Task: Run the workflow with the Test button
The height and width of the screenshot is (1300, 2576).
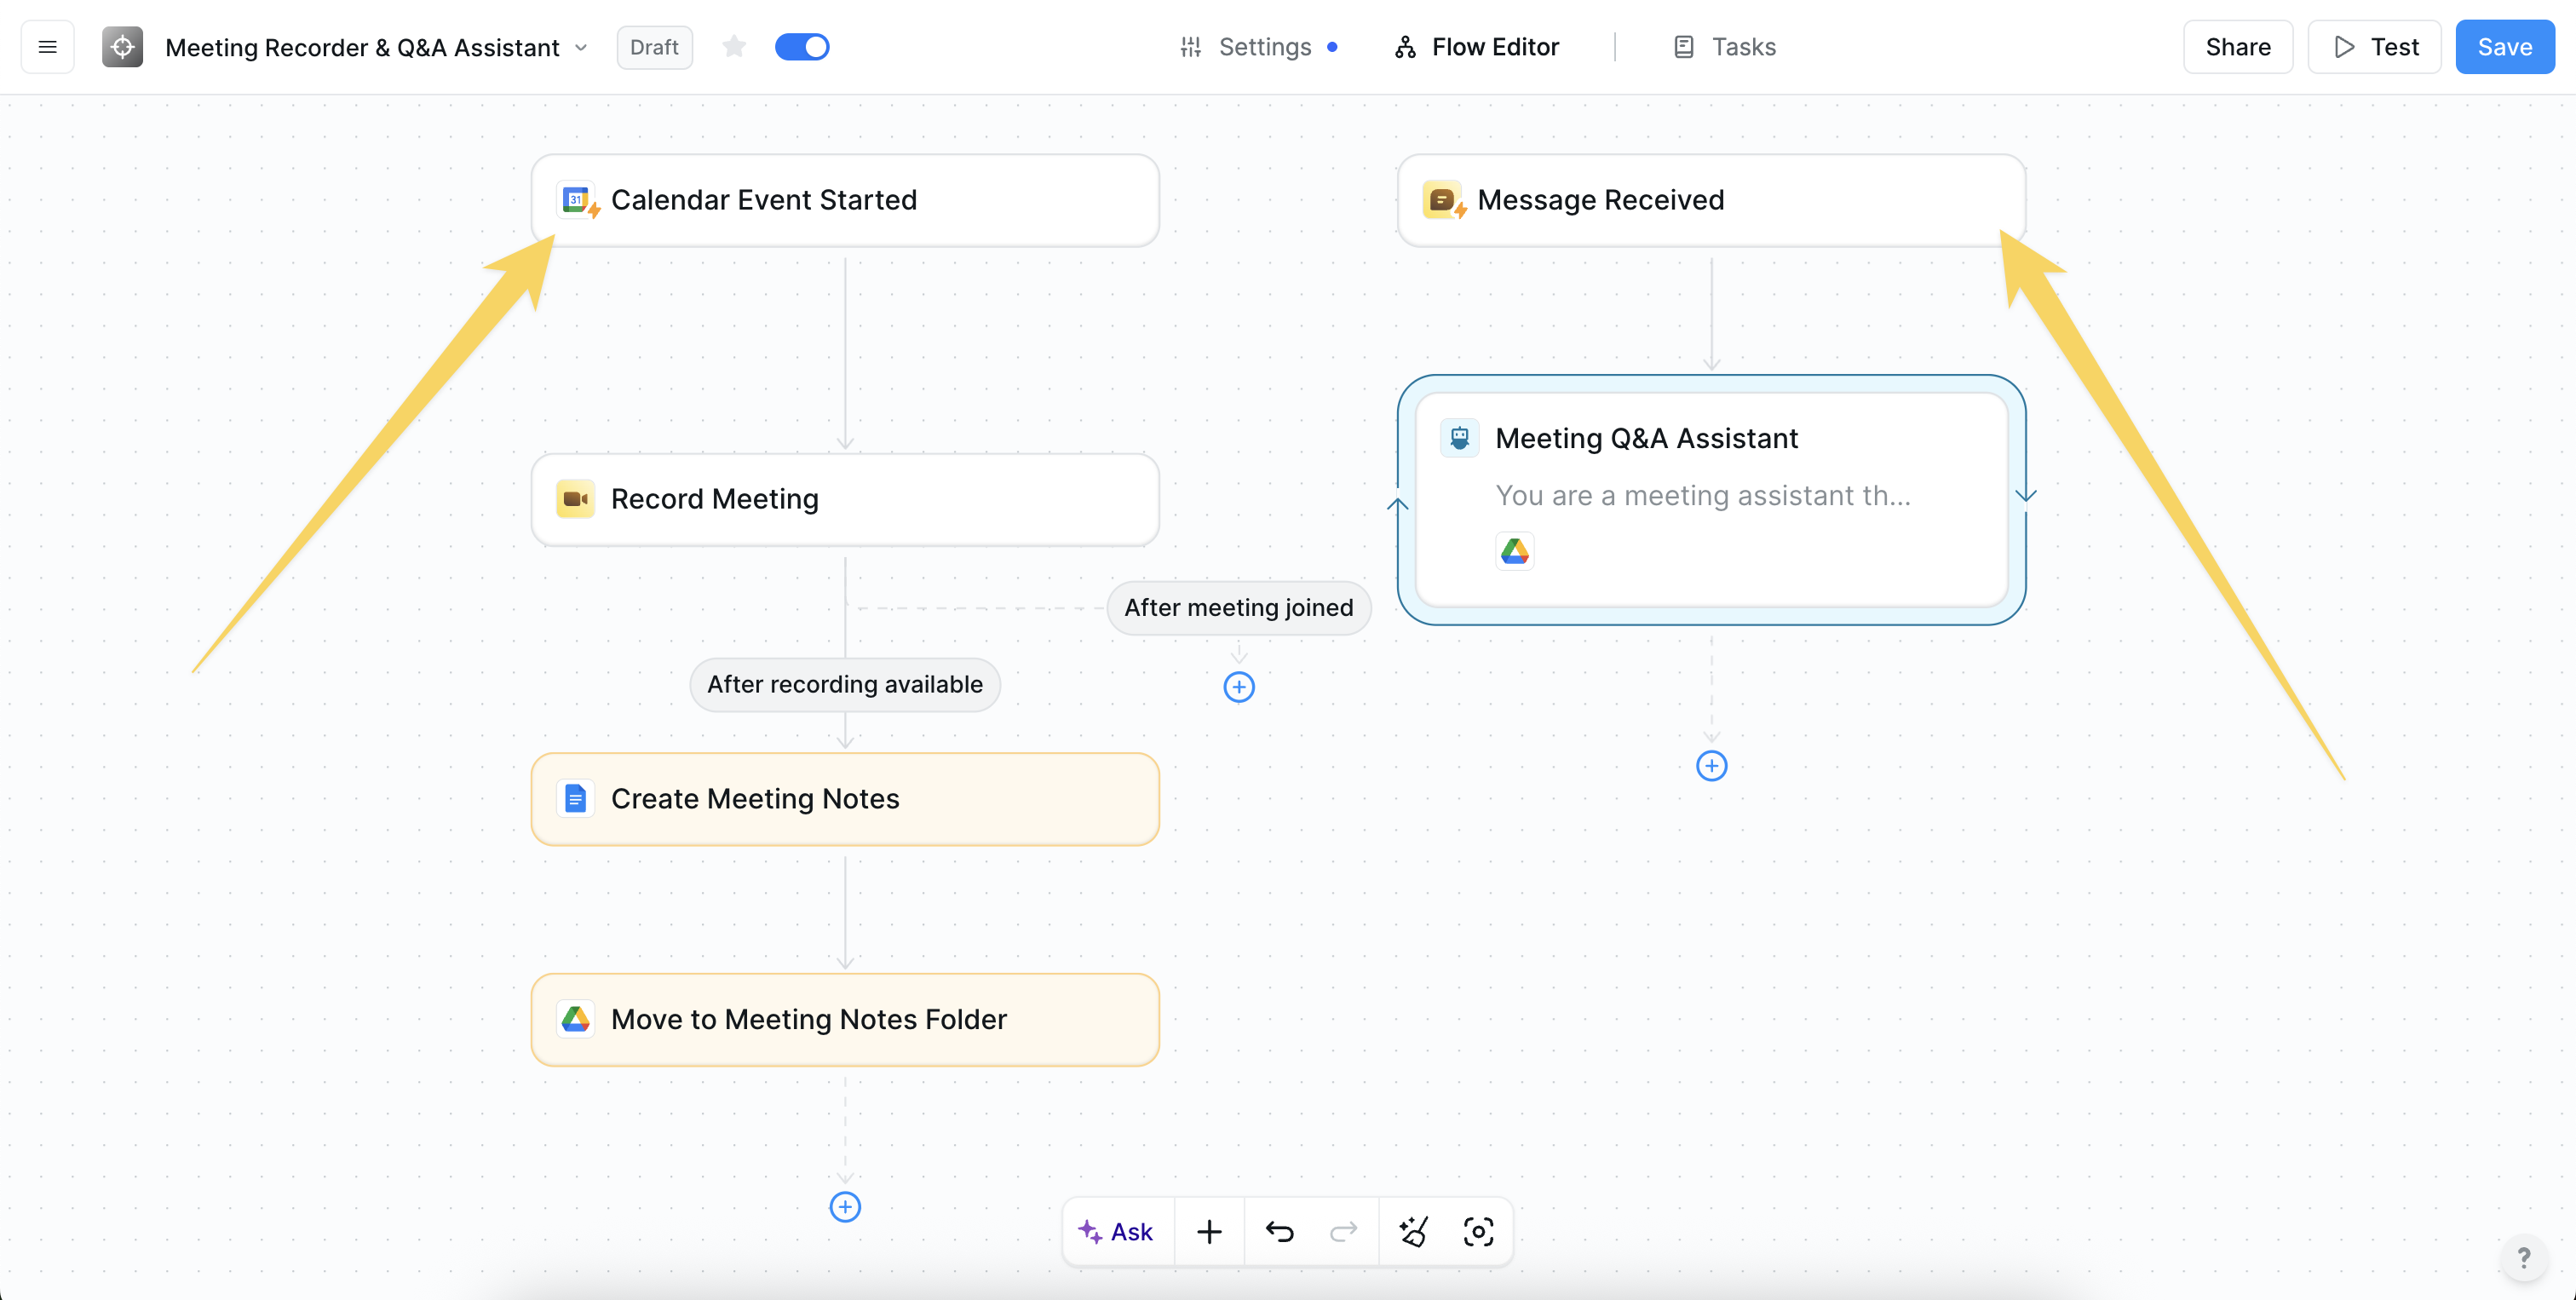Action: click(2374, 46)
